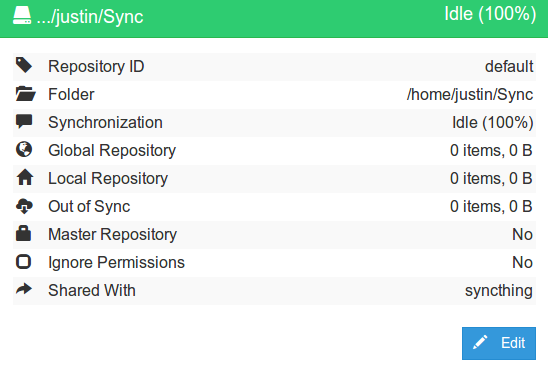Click the pencil icon on the Edit button
The width and height of the screenshot is (548, 369).
click(480, 342)
